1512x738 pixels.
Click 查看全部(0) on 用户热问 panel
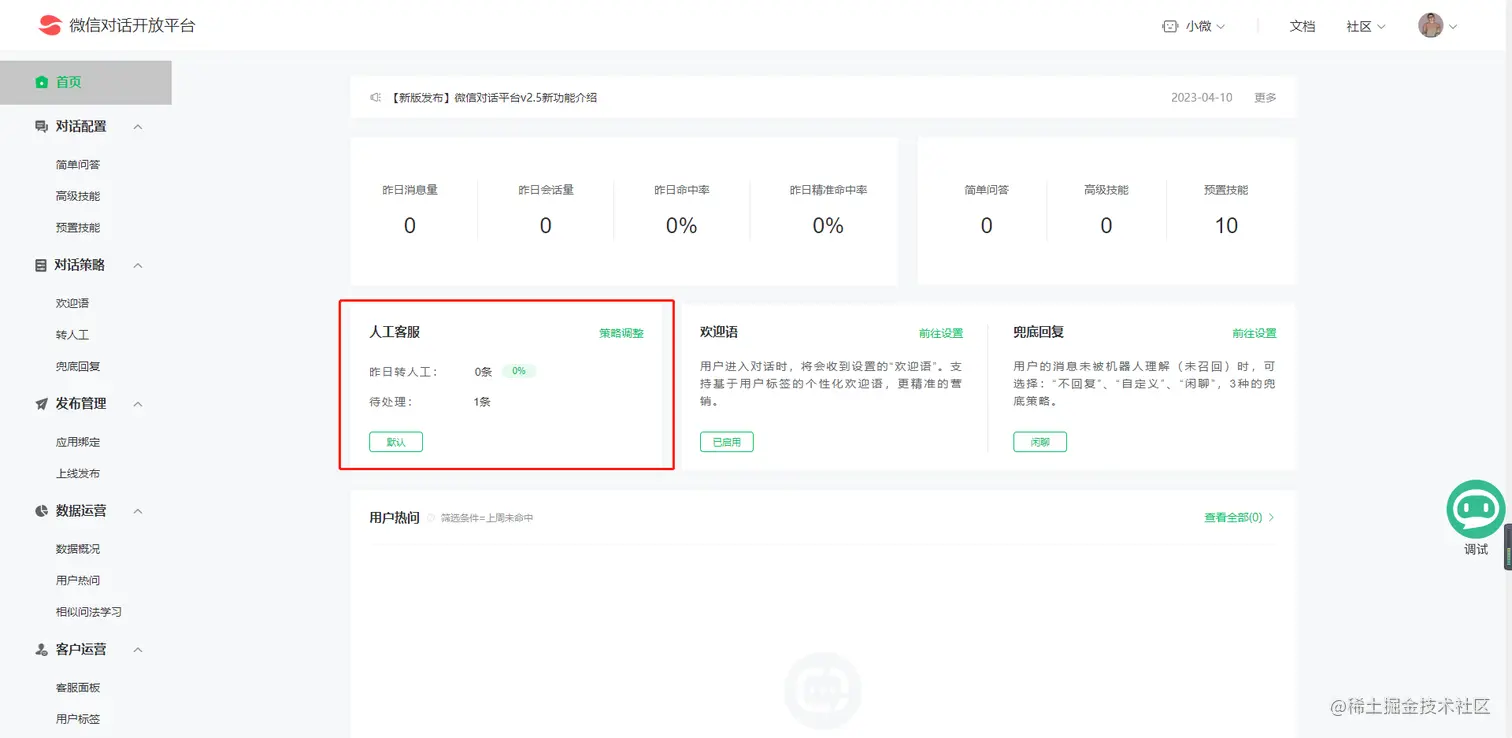(x=1234, y=517)
